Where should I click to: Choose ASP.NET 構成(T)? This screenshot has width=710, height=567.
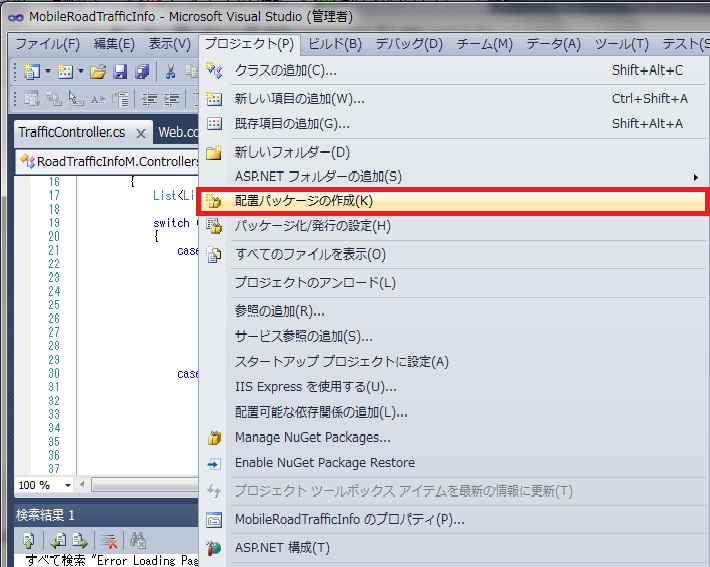(x=453, y=548)
